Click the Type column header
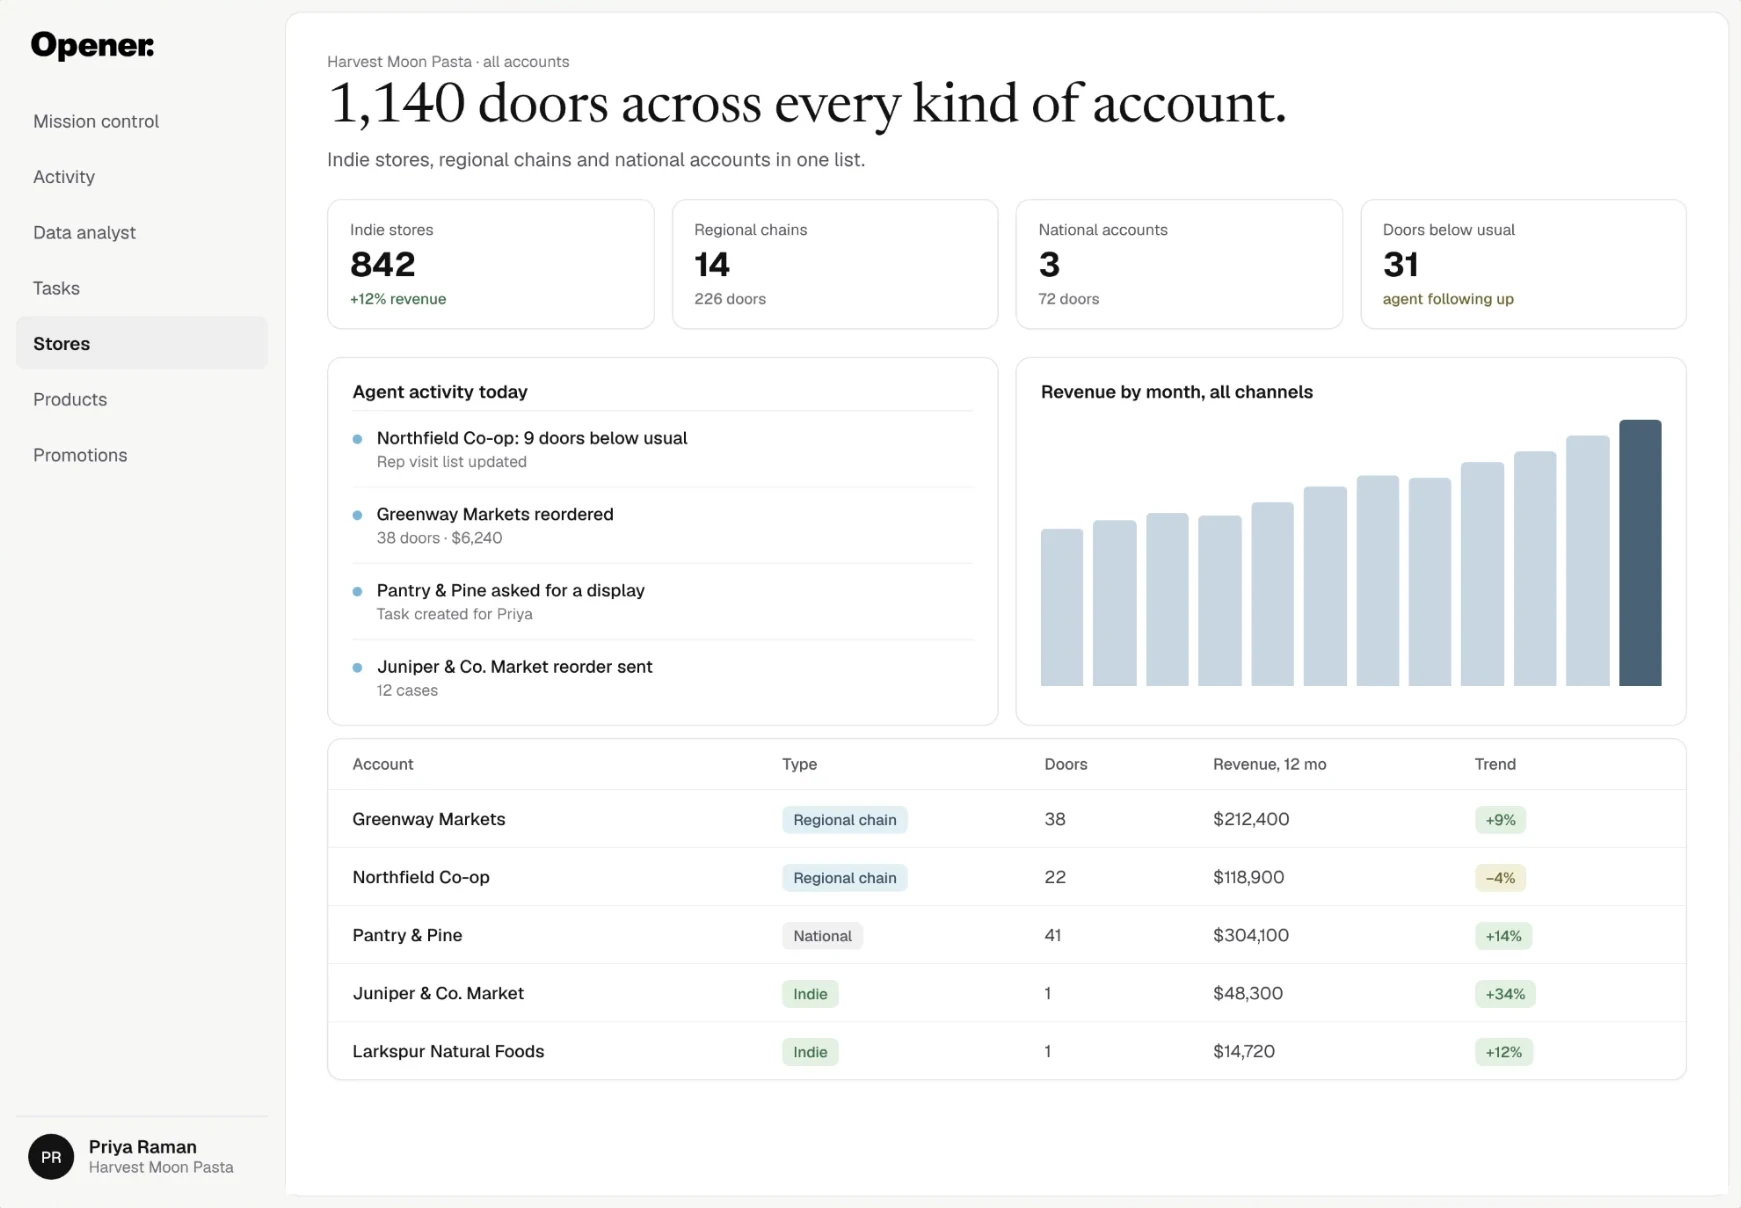Viewport: 1741px width, 1208px height. pos(799,764)
